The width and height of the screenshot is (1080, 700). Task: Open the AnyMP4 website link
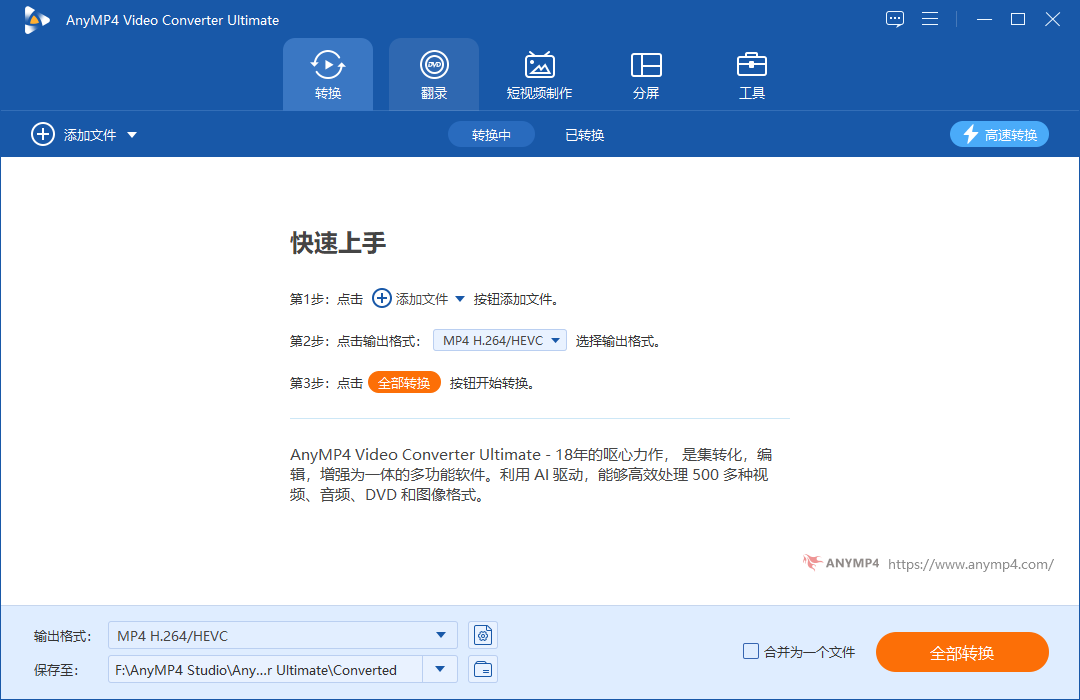click(970, 563)
